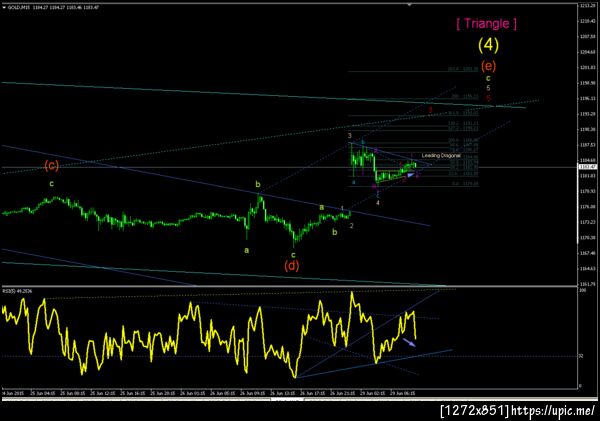Click the "29 Jun 06:15" time axis label
600x421 pixels.
(403, 393)
